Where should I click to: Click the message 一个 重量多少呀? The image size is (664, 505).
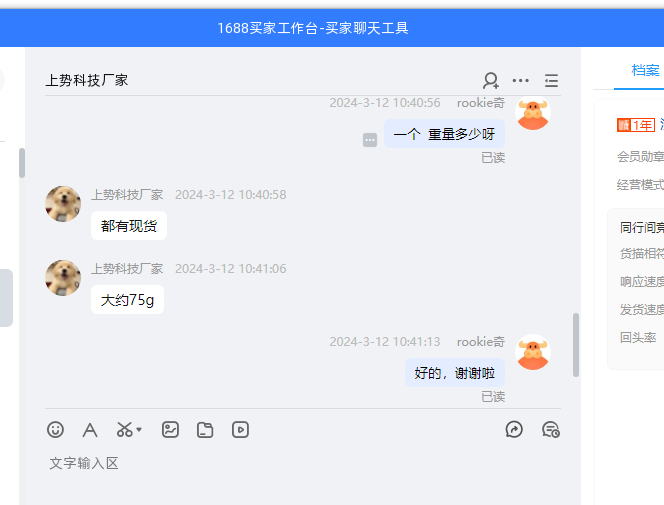tap(444, 134)
